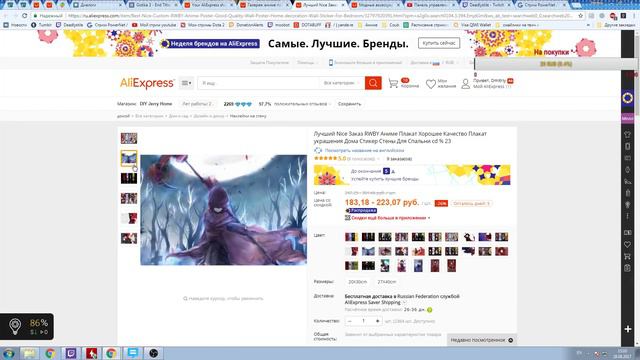The image size is (640, 360).
Task: Choose the white variant with black figure
Action: tap(468, 237)
